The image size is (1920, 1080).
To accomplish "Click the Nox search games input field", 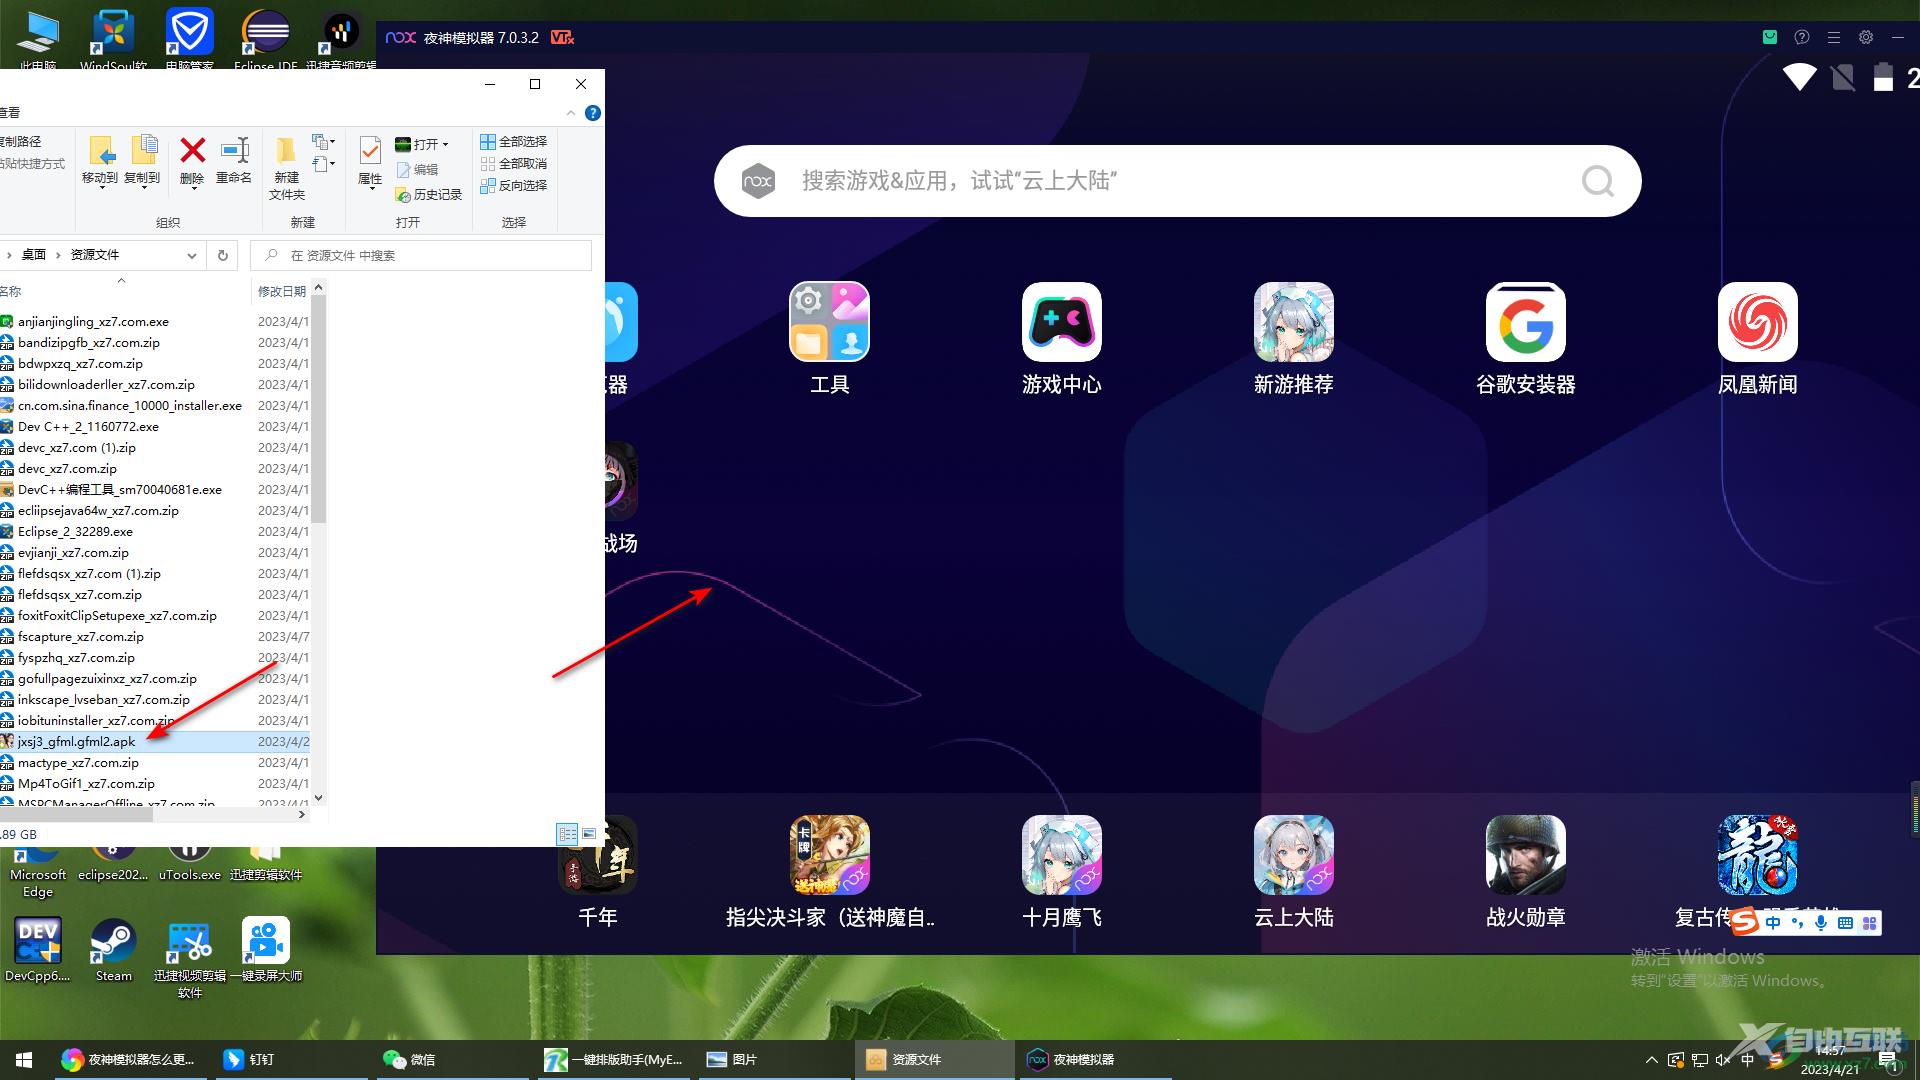I will [1177, 181].
